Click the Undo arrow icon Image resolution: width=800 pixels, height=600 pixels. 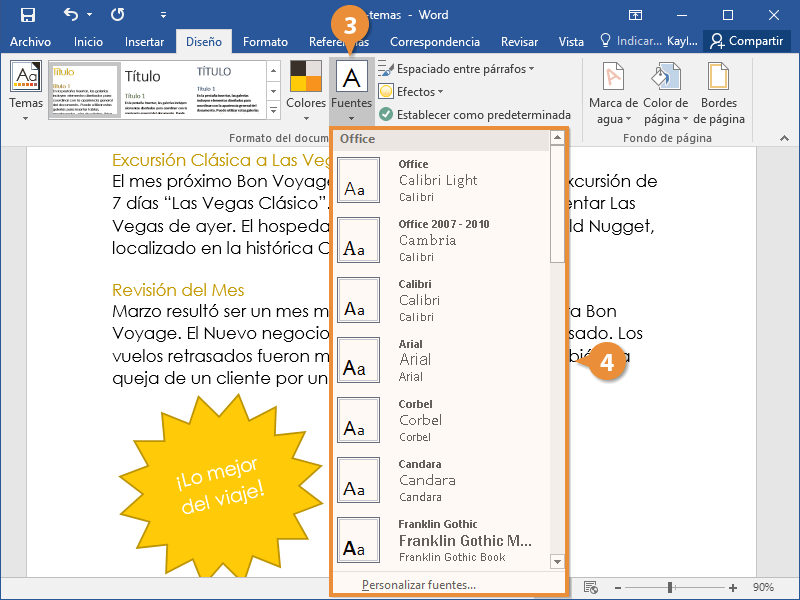71,14
